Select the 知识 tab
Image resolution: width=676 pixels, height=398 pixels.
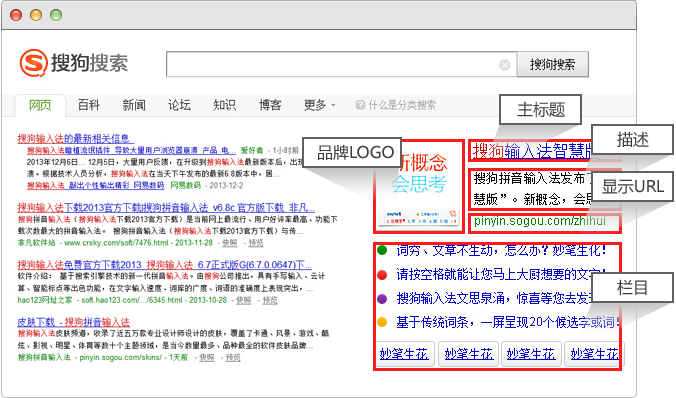click(224, 105)
